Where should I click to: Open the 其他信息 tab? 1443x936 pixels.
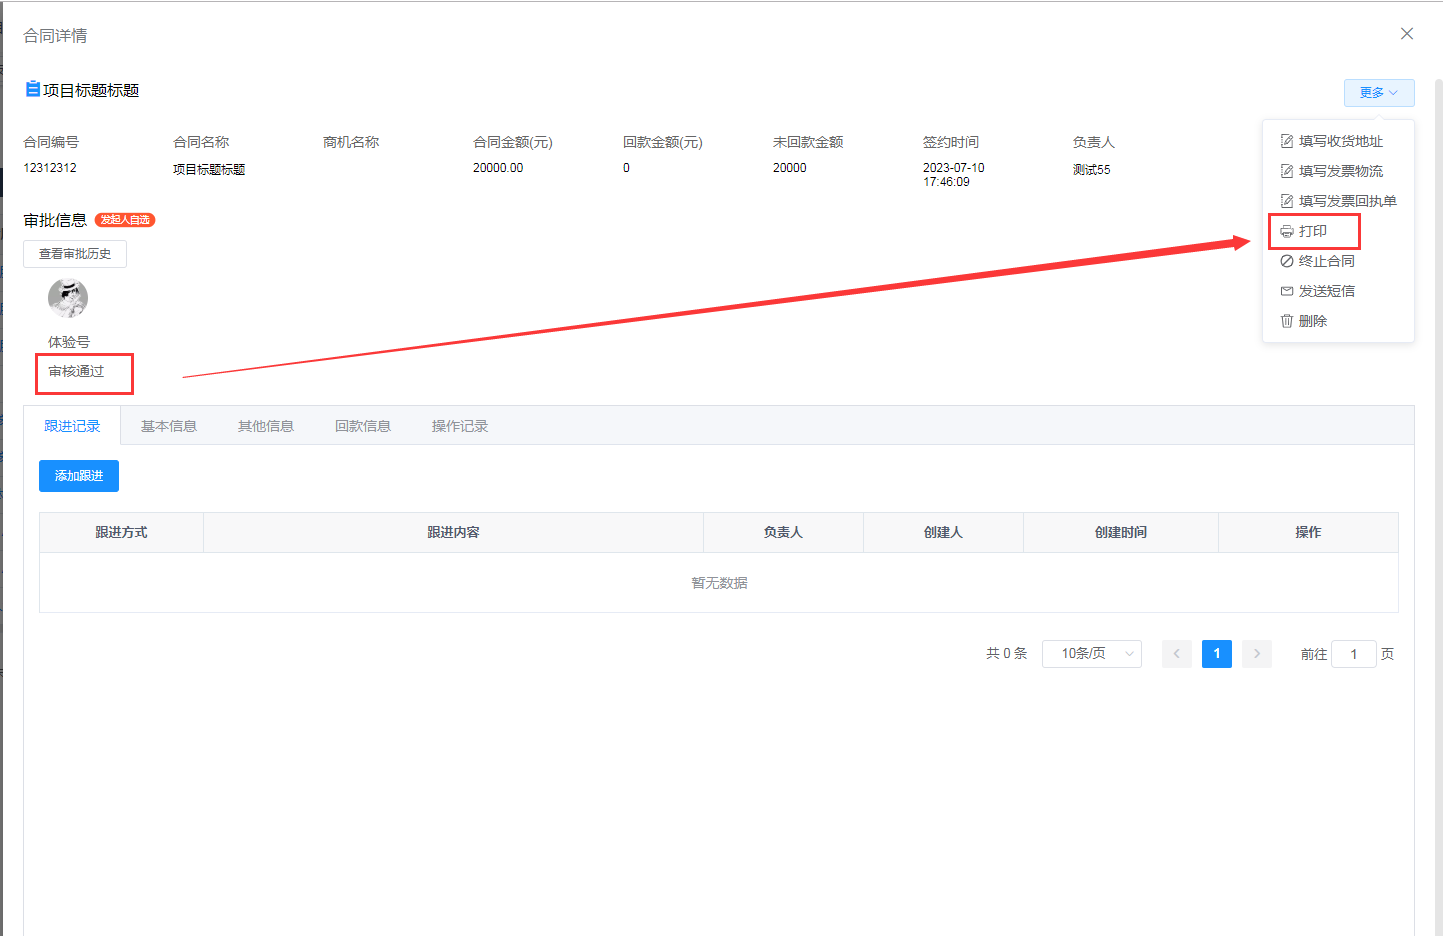coord(266,426)
